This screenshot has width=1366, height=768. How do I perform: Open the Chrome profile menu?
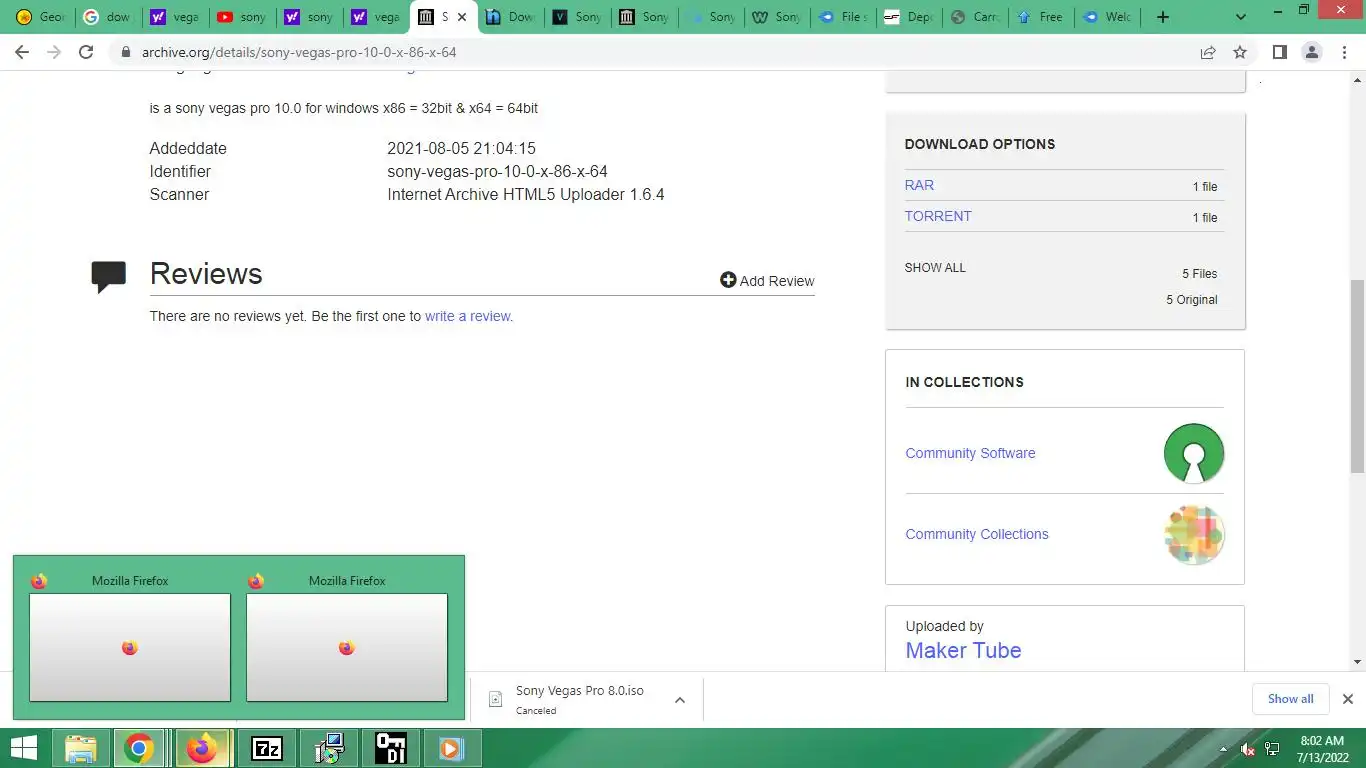[1311, 52]
